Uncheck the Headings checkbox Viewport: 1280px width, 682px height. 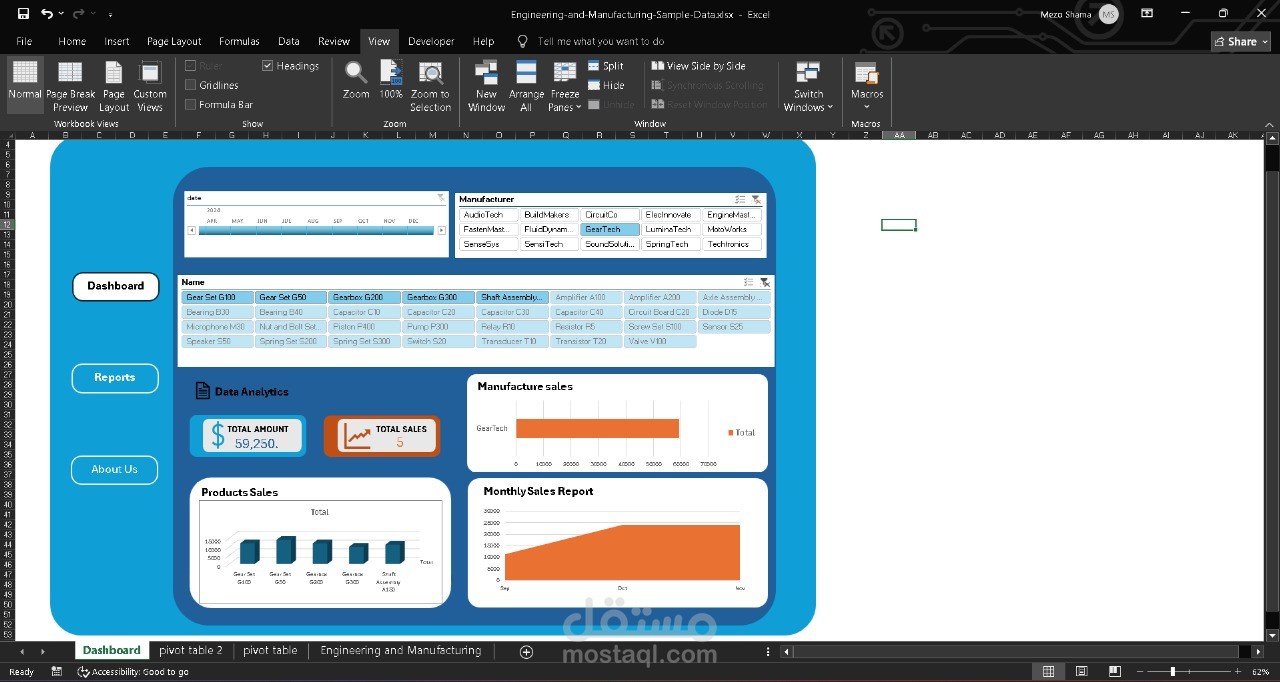click(x=267, y=65)
